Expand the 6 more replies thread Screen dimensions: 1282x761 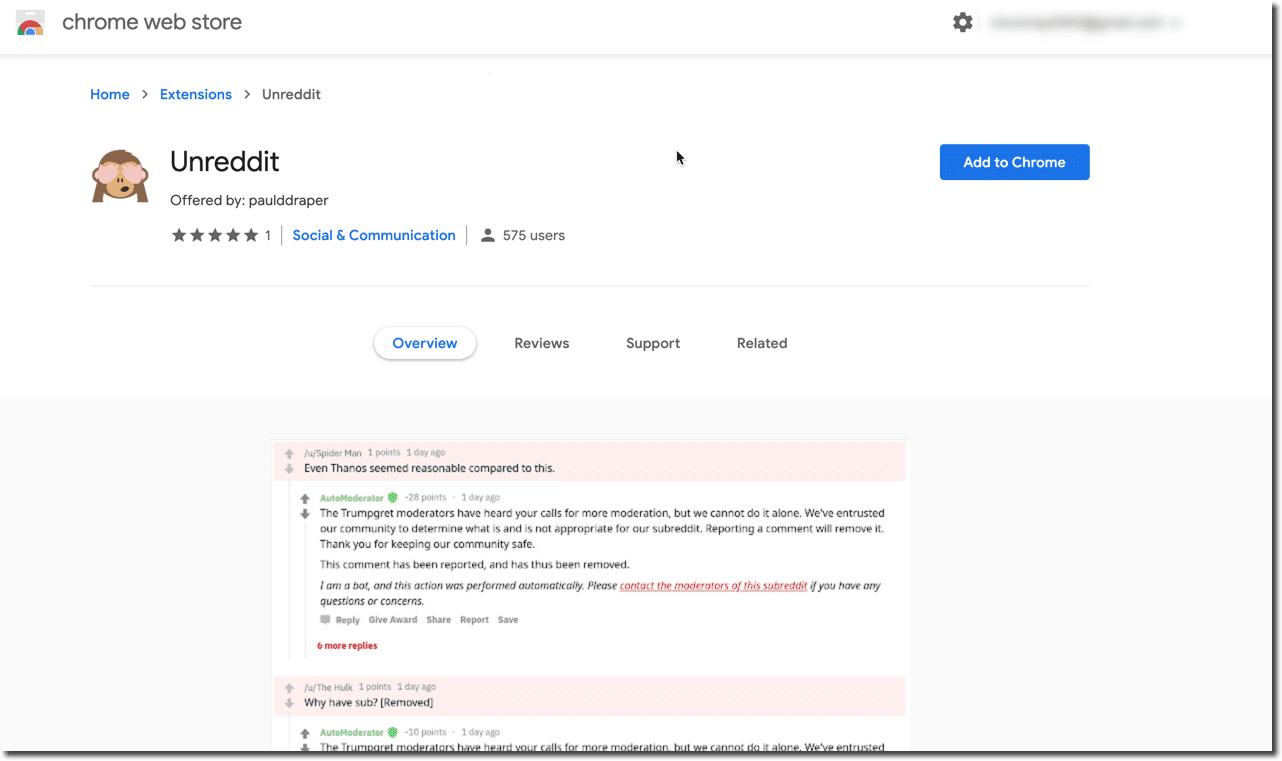coord(347,645)
